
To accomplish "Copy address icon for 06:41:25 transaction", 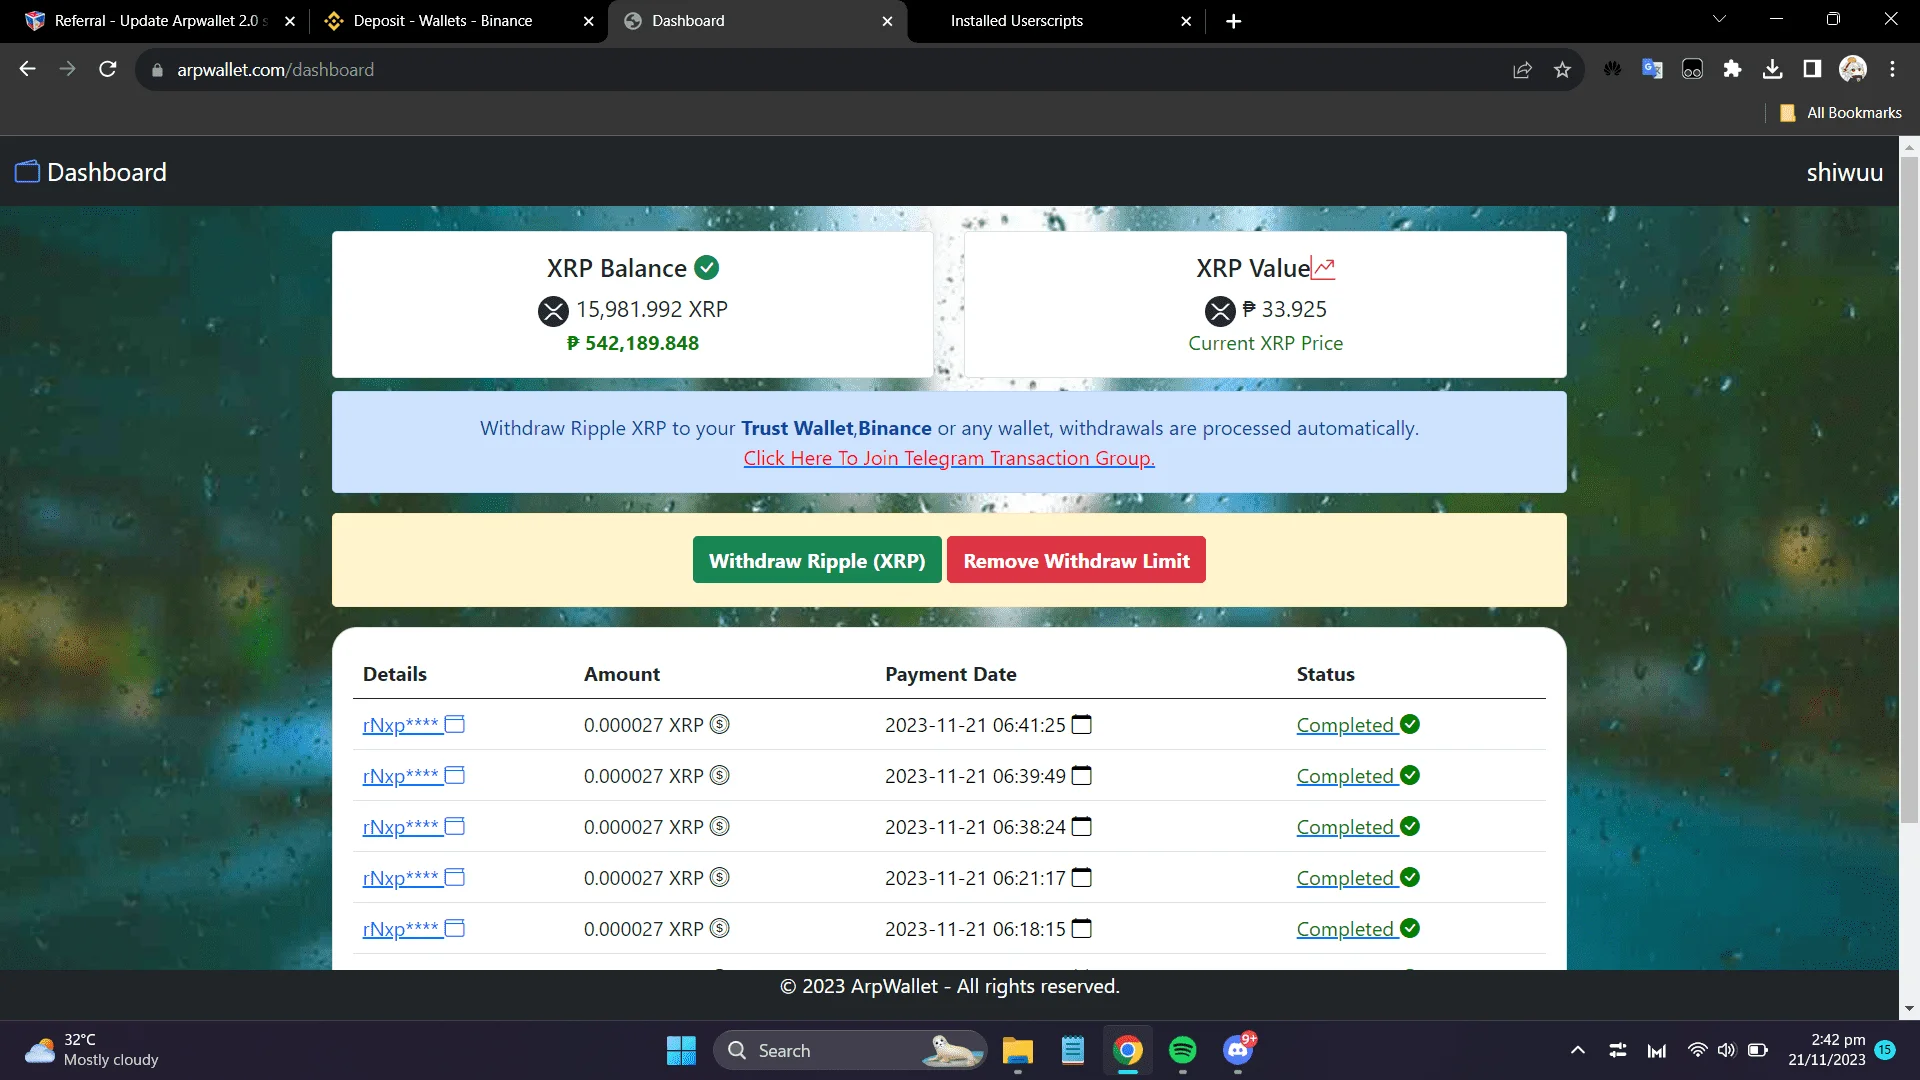I will click(x=454, y=724).
